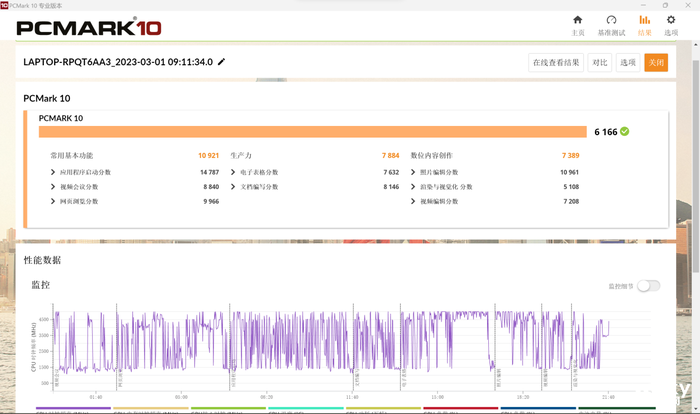Screen dimensions: 700x414
Task: Click the pencil icon to rename result
Action: [222, 62]
